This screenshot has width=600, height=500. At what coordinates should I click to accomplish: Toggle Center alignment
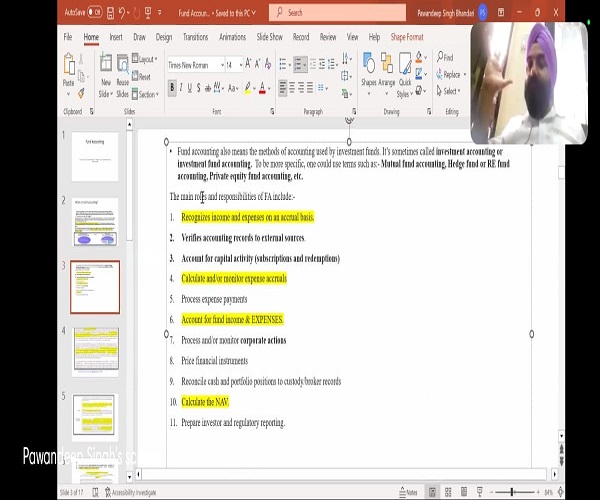coord(292,88)
